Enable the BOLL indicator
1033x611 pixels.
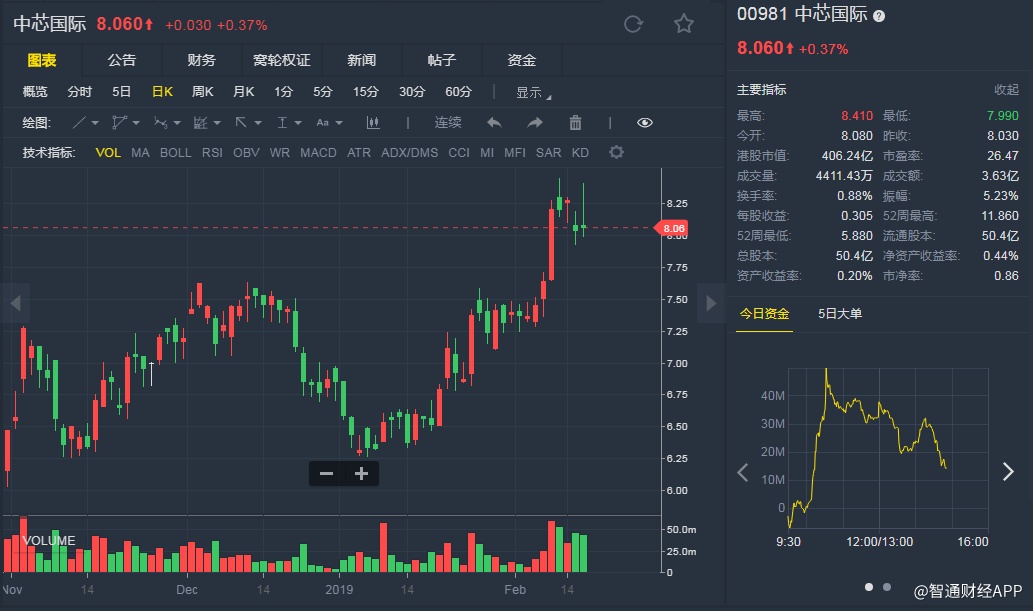tap(175, 153)
